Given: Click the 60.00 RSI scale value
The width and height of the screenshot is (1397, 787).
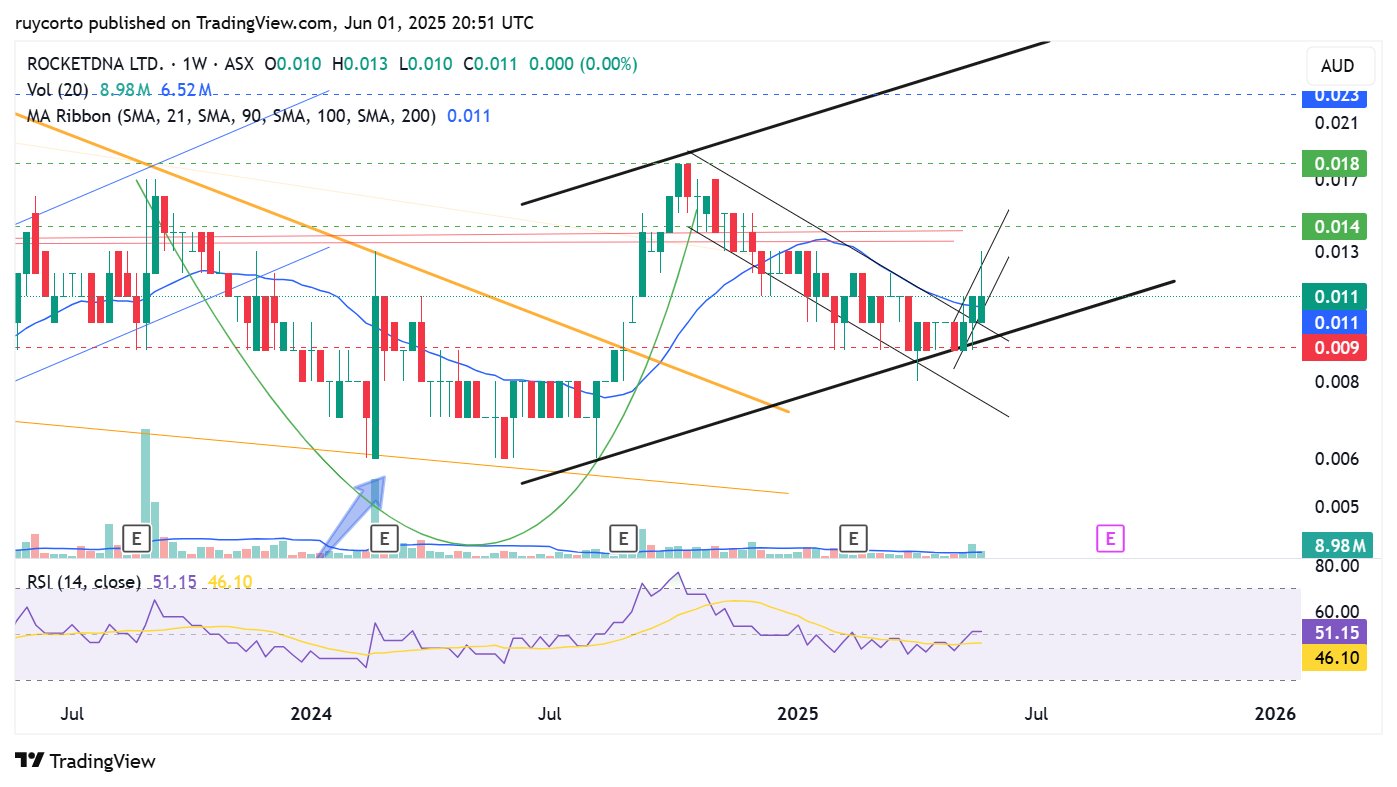Looking at the screenshot, I should tap(1336, 611).
